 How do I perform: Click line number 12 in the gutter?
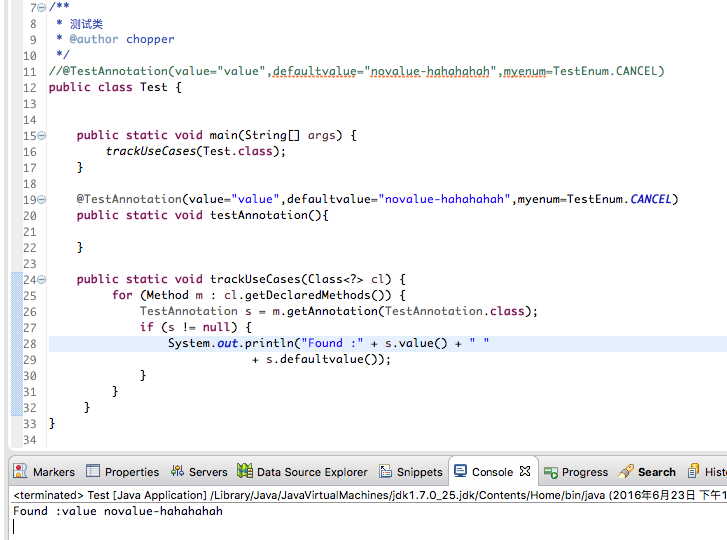pyautogui.click(x=30, y=88)
